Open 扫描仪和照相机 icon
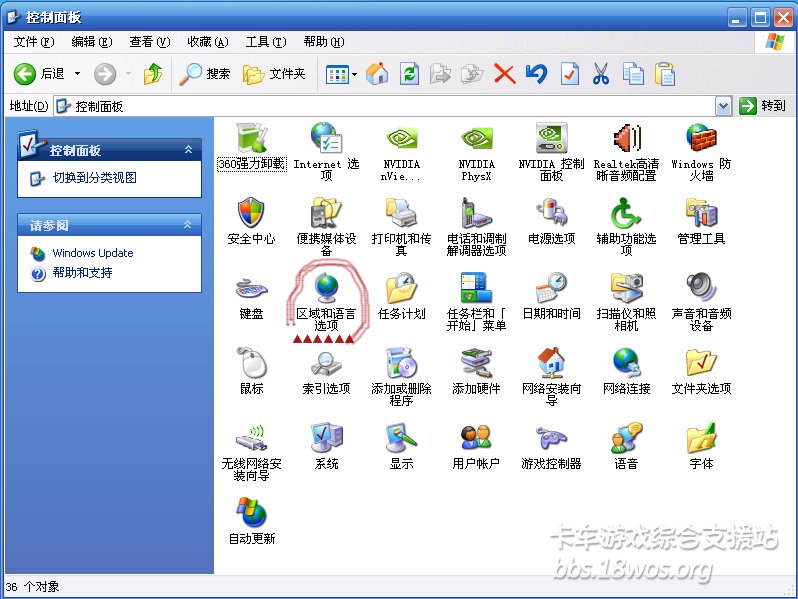Screen dimensions: 798x599 [x=626, y=288]
